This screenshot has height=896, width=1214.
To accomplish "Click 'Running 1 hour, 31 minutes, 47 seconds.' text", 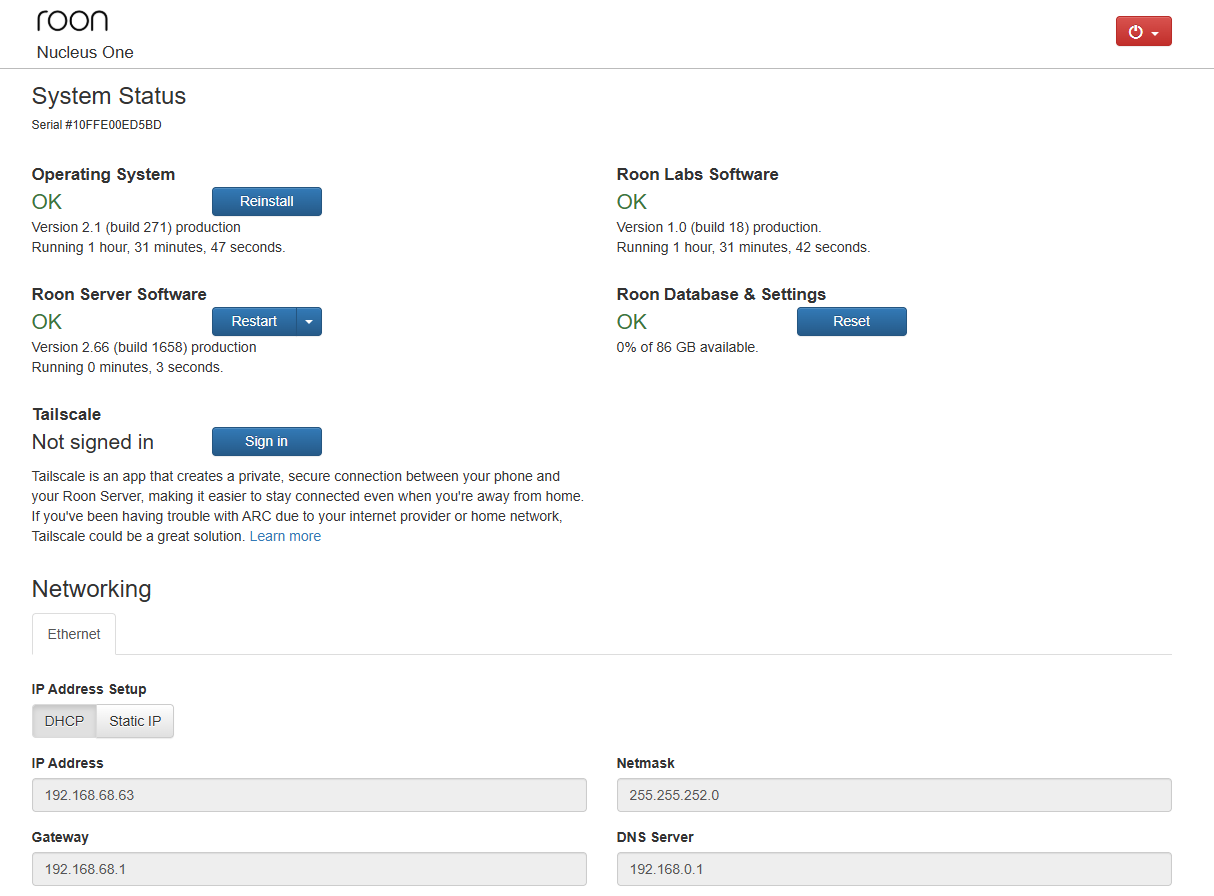I will point(158,247).
